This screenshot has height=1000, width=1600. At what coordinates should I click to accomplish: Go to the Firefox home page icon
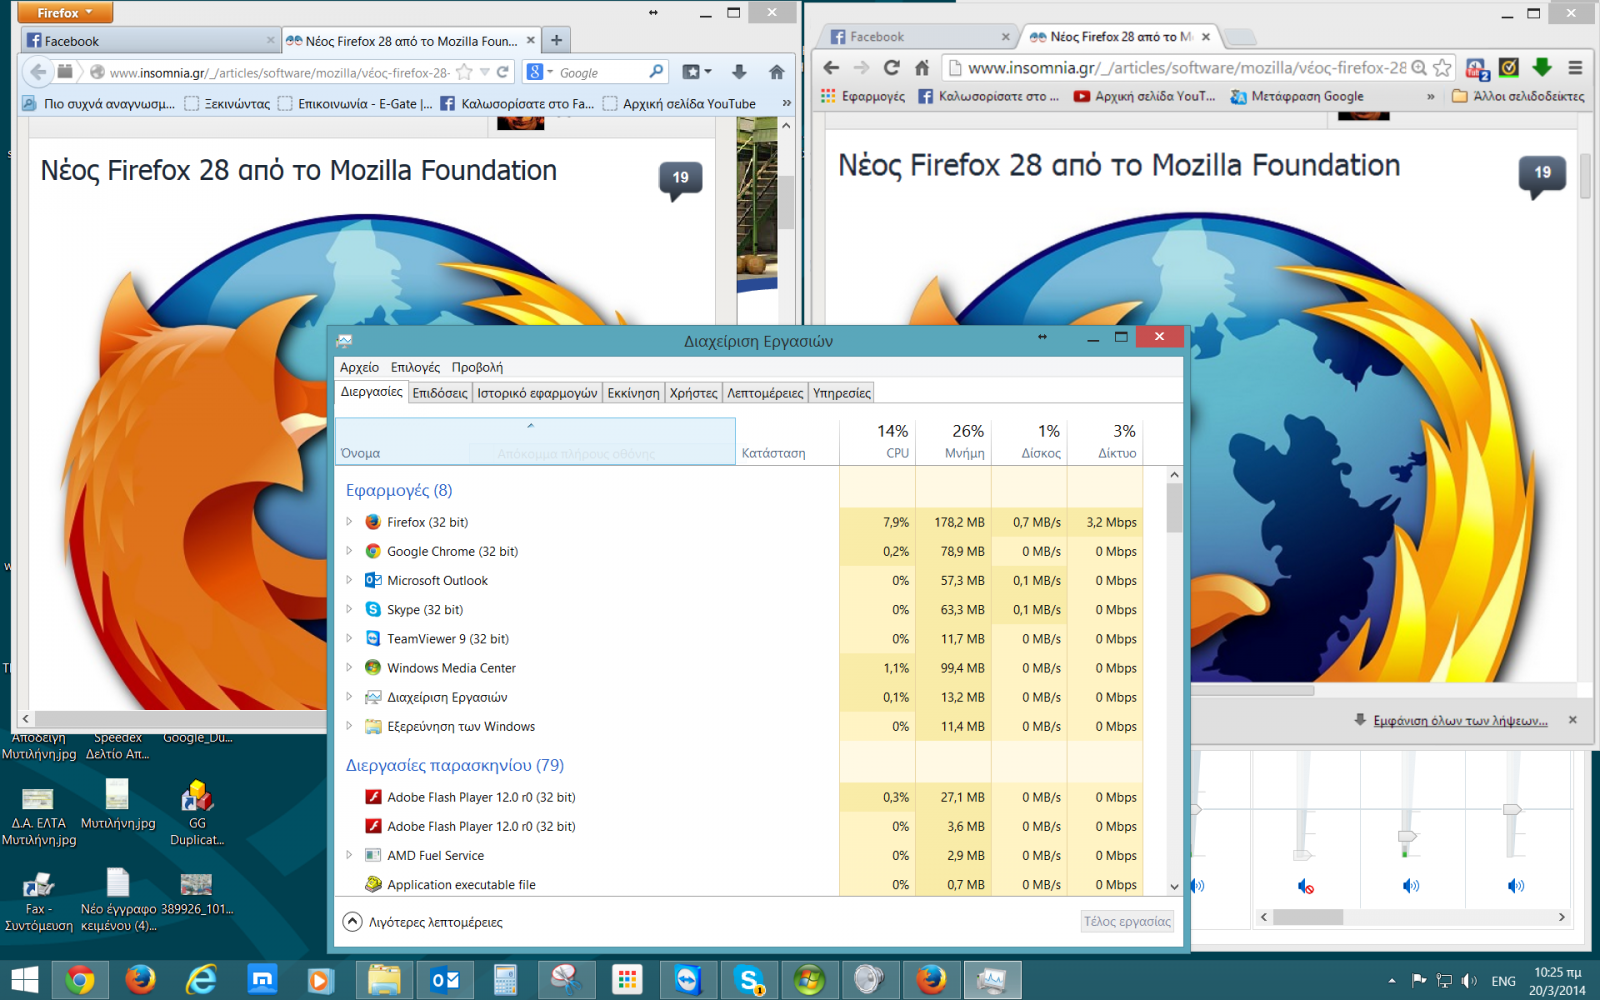[777, 72]
